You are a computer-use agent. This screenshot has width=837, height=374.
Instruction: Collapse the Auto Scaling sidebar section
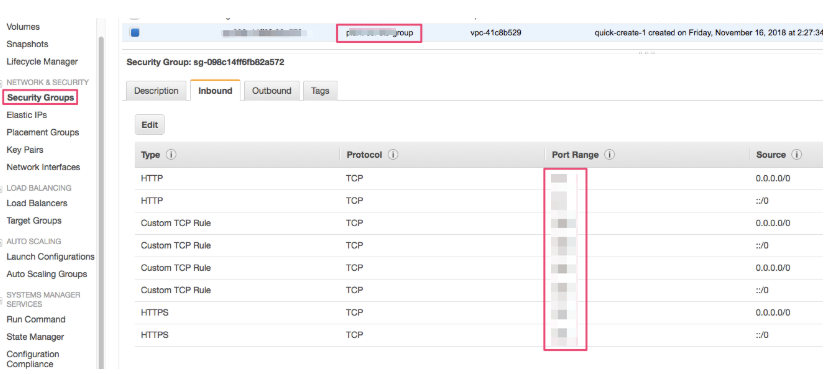click(x=2, y=242)
